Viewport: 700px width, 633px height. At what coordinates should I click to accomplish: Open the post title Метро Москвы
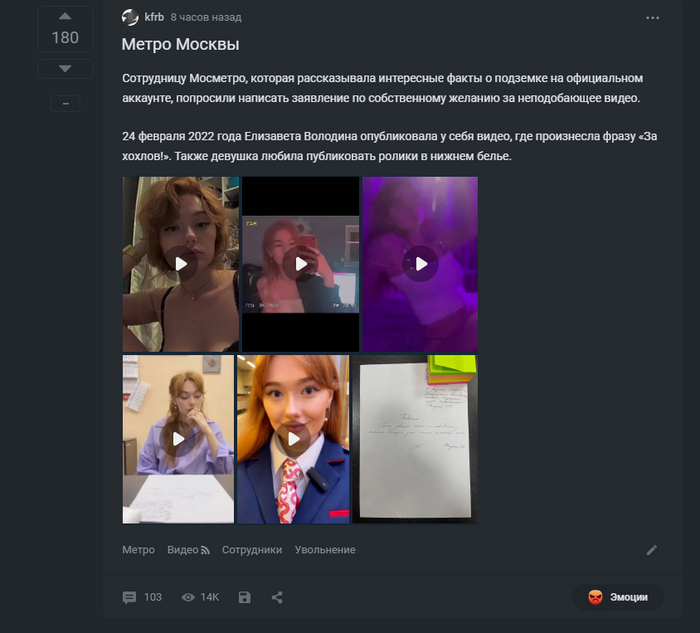180,44
